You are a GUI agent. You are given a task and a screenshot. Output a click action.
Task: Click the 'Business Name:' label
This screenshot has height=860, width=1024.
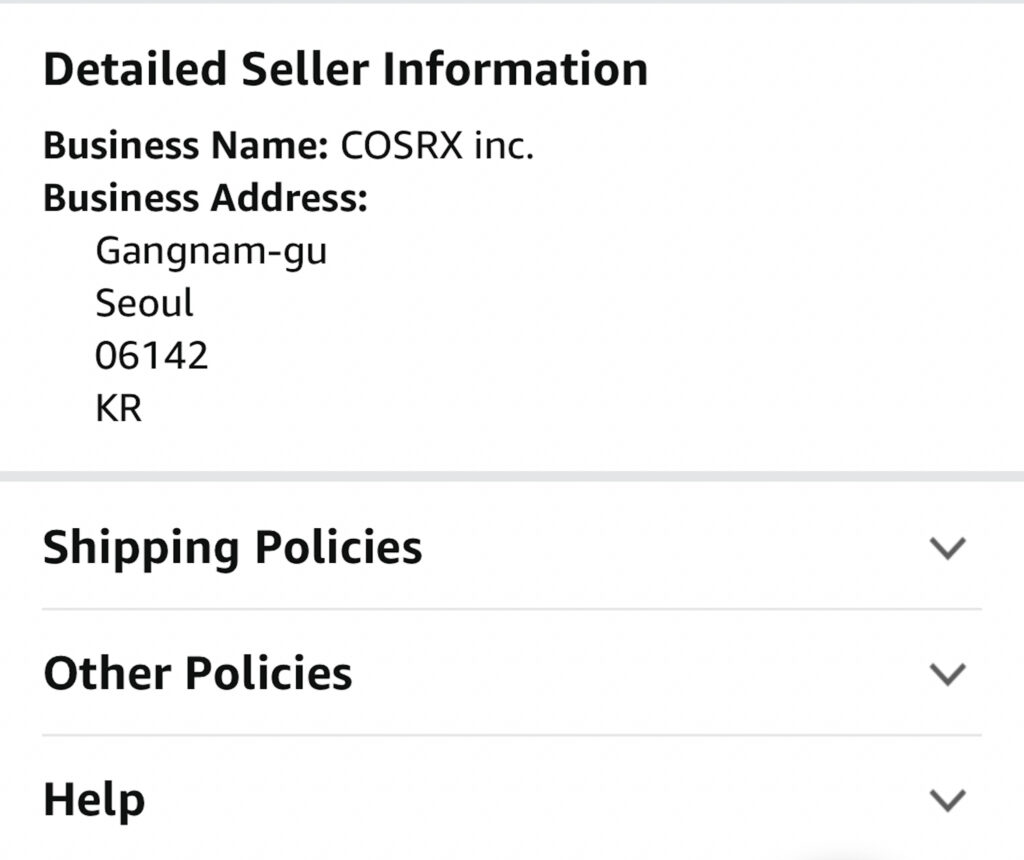pyautogui.click(x=185, y=146)
